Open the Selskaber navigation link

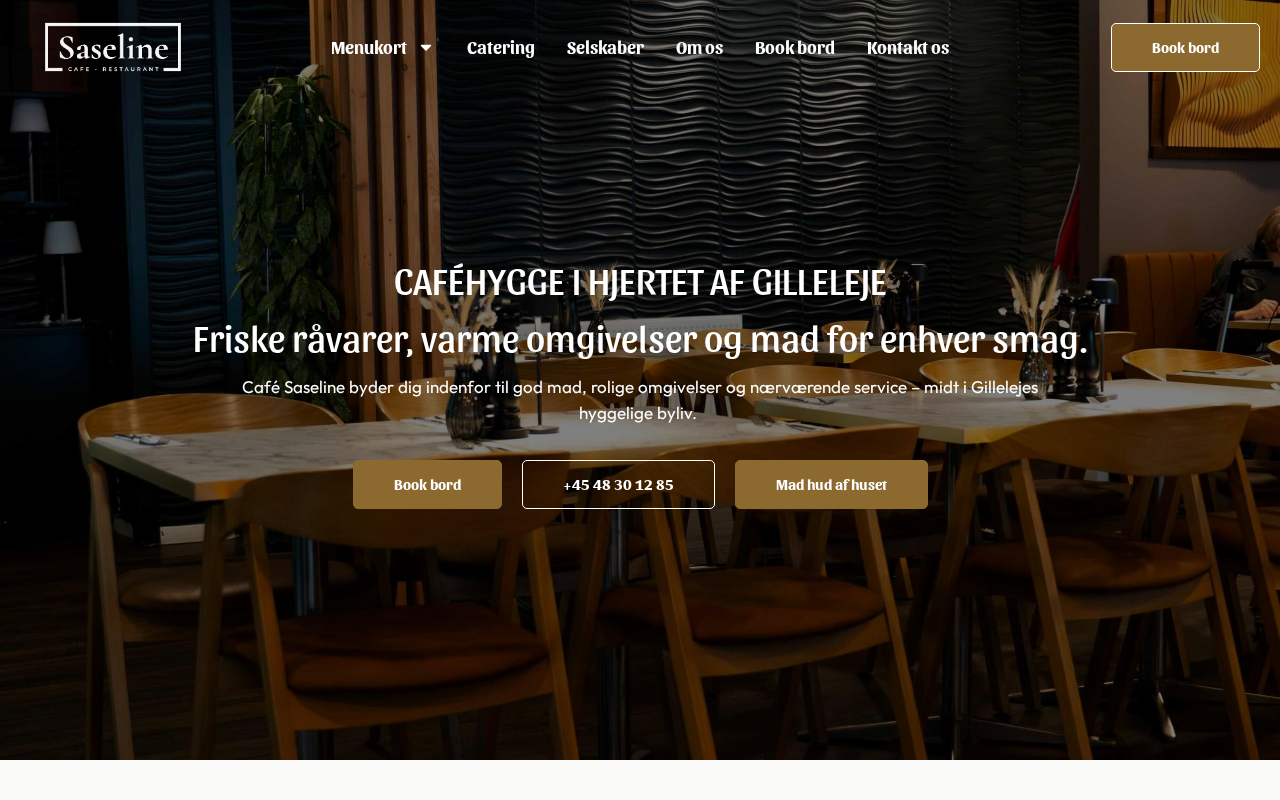(x=605, y=47)
